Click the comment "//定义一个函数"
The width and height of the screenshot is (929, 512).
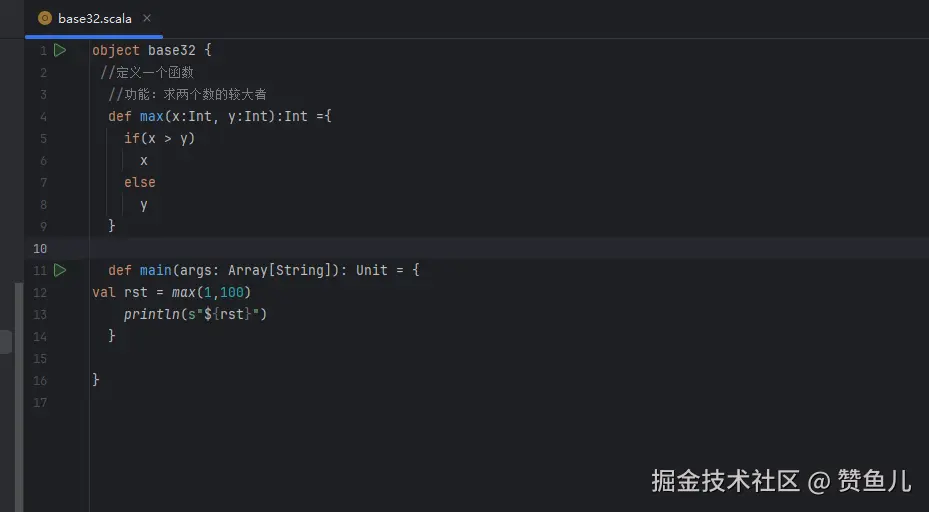(147, 72)
